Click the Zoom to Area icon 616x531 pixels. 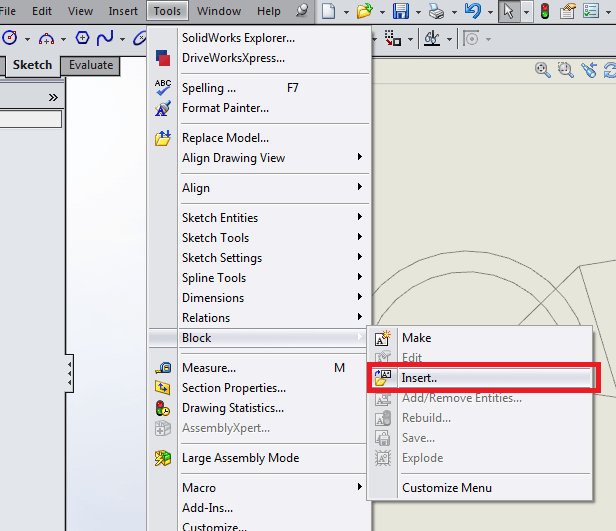566,70
